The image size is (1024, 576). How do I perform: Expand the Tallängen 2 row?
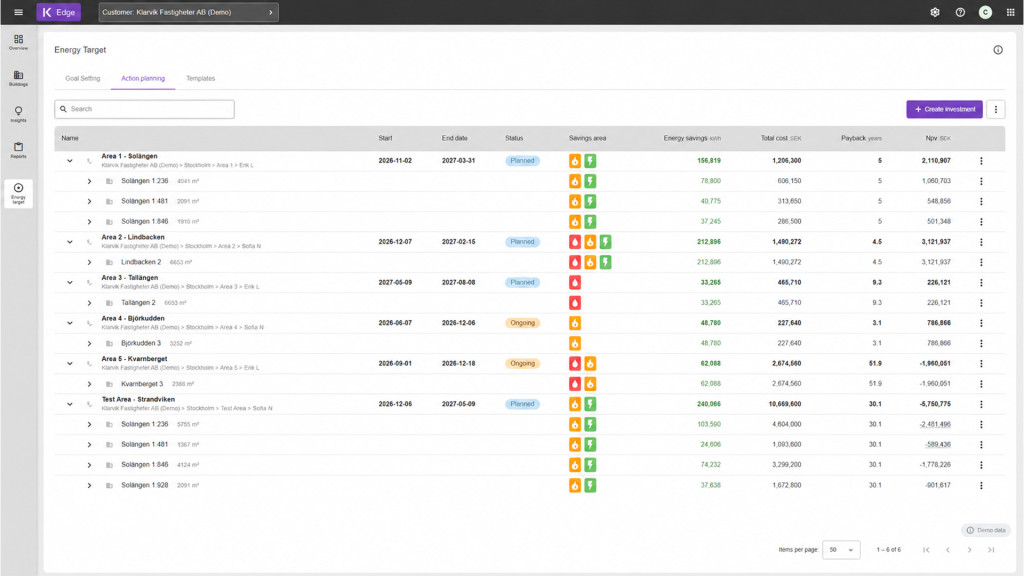[x=89, y=303]
